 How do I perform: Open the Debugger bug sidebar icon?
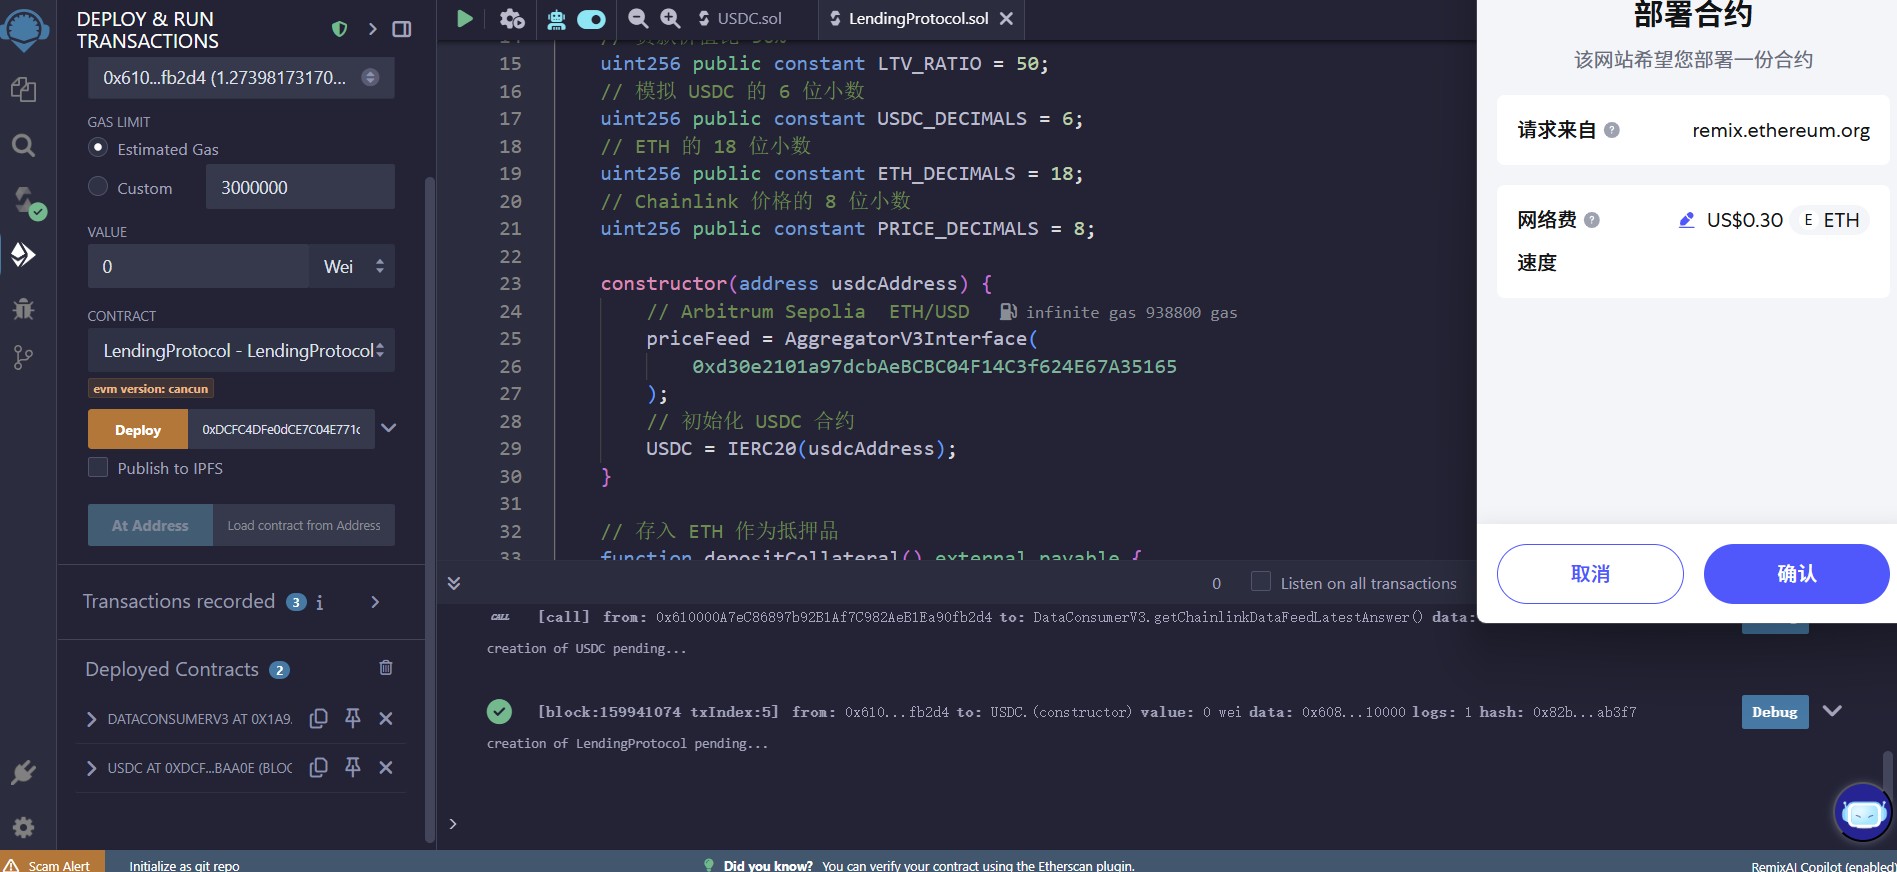(23, 308)
